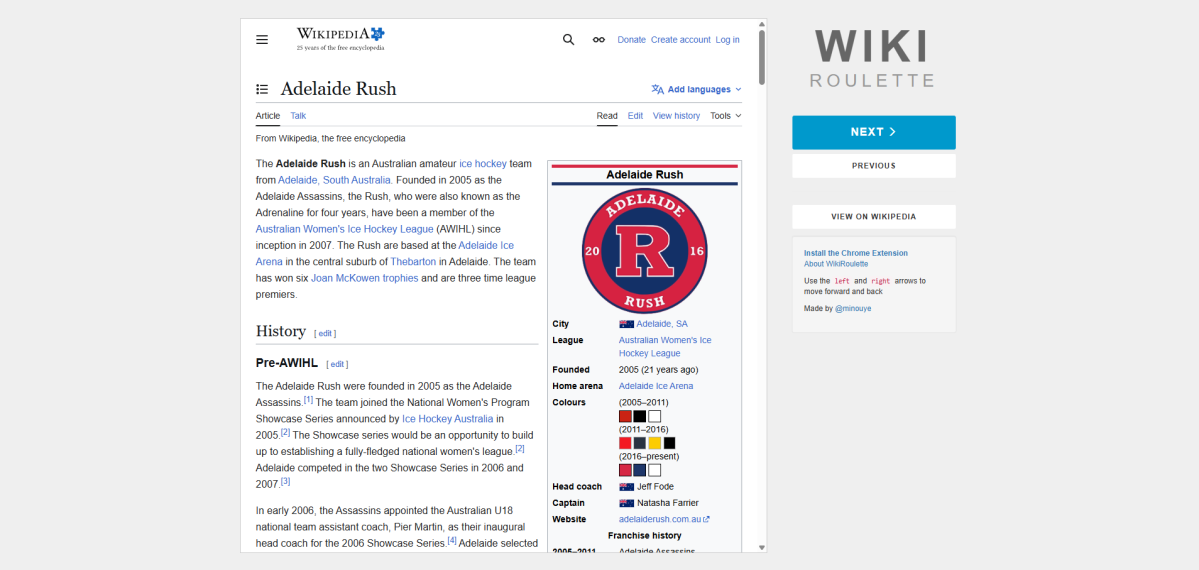The height and width of the screenshot is (570, 1199).
Task: Open the @minouye author link
Action: tap(853, 308)
